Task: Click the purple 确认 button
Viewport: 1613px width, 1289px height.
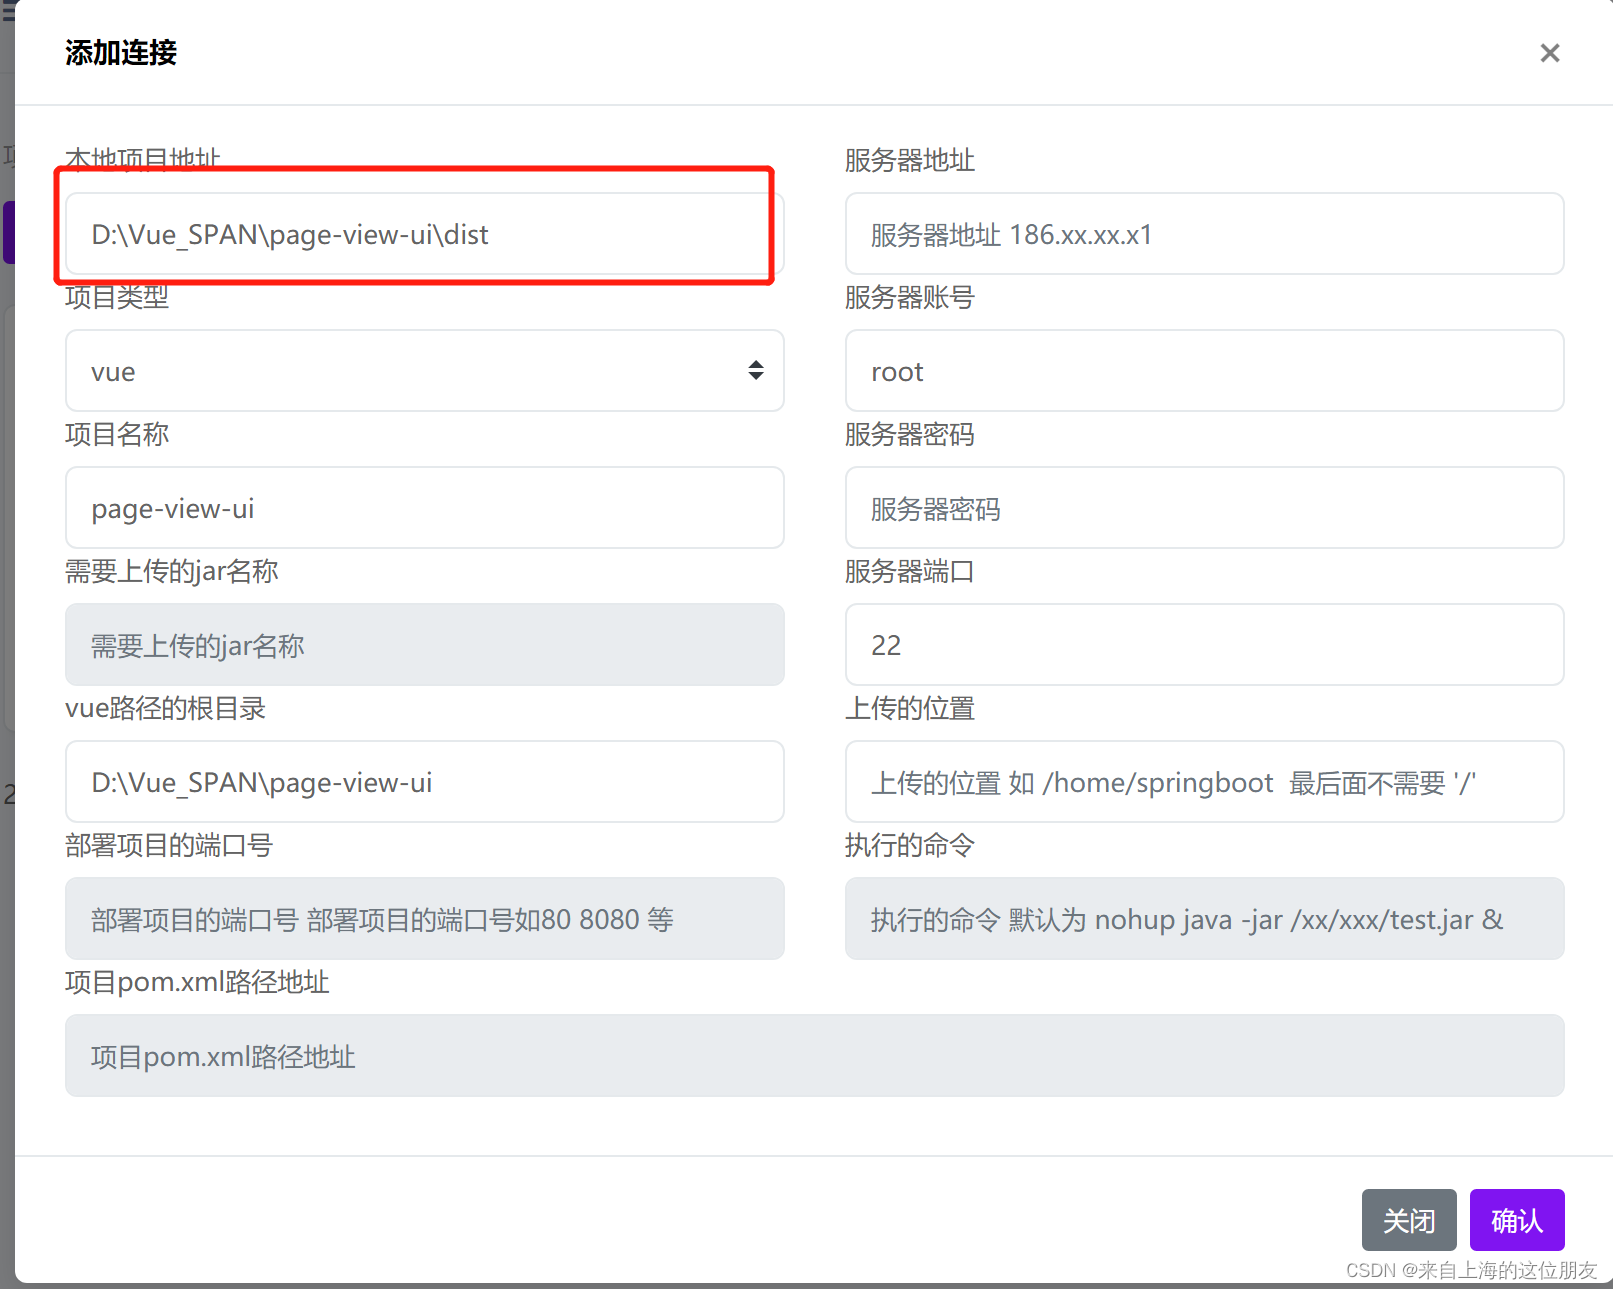Action: 1517,1220
